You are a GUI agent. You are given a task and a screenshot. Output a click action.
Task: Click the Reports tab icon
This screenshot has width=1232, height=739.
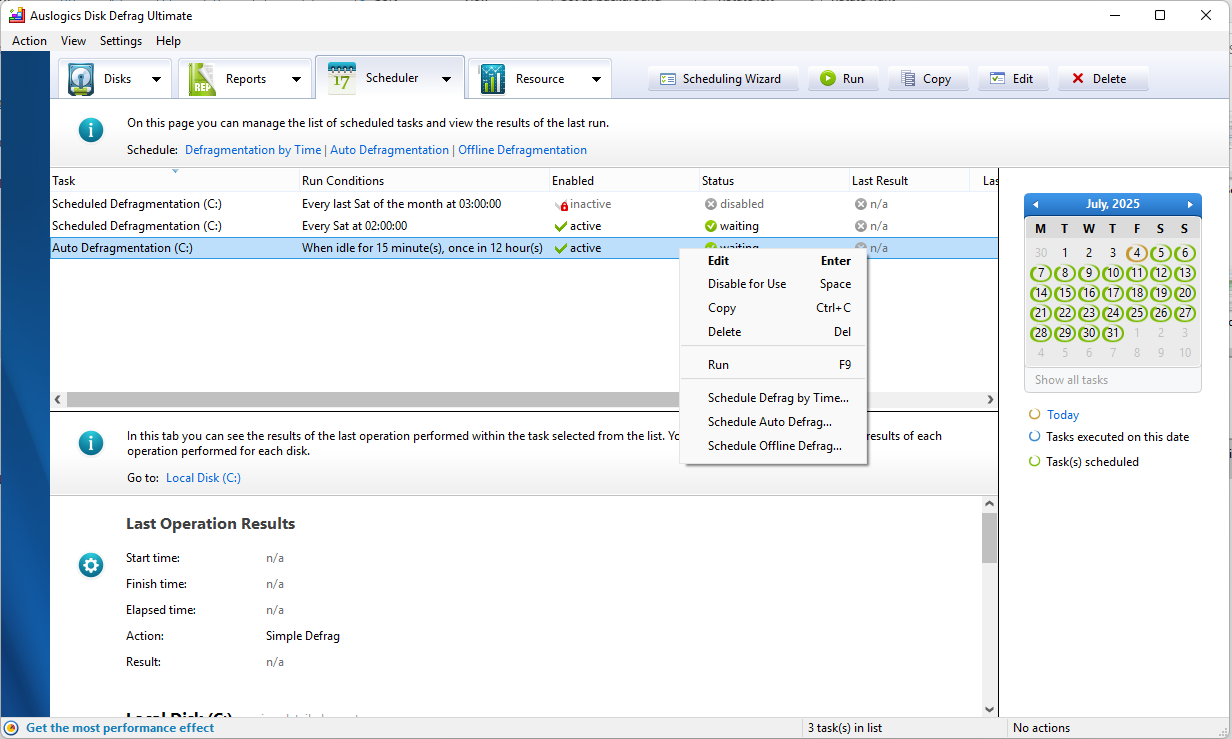pos(202,79)
